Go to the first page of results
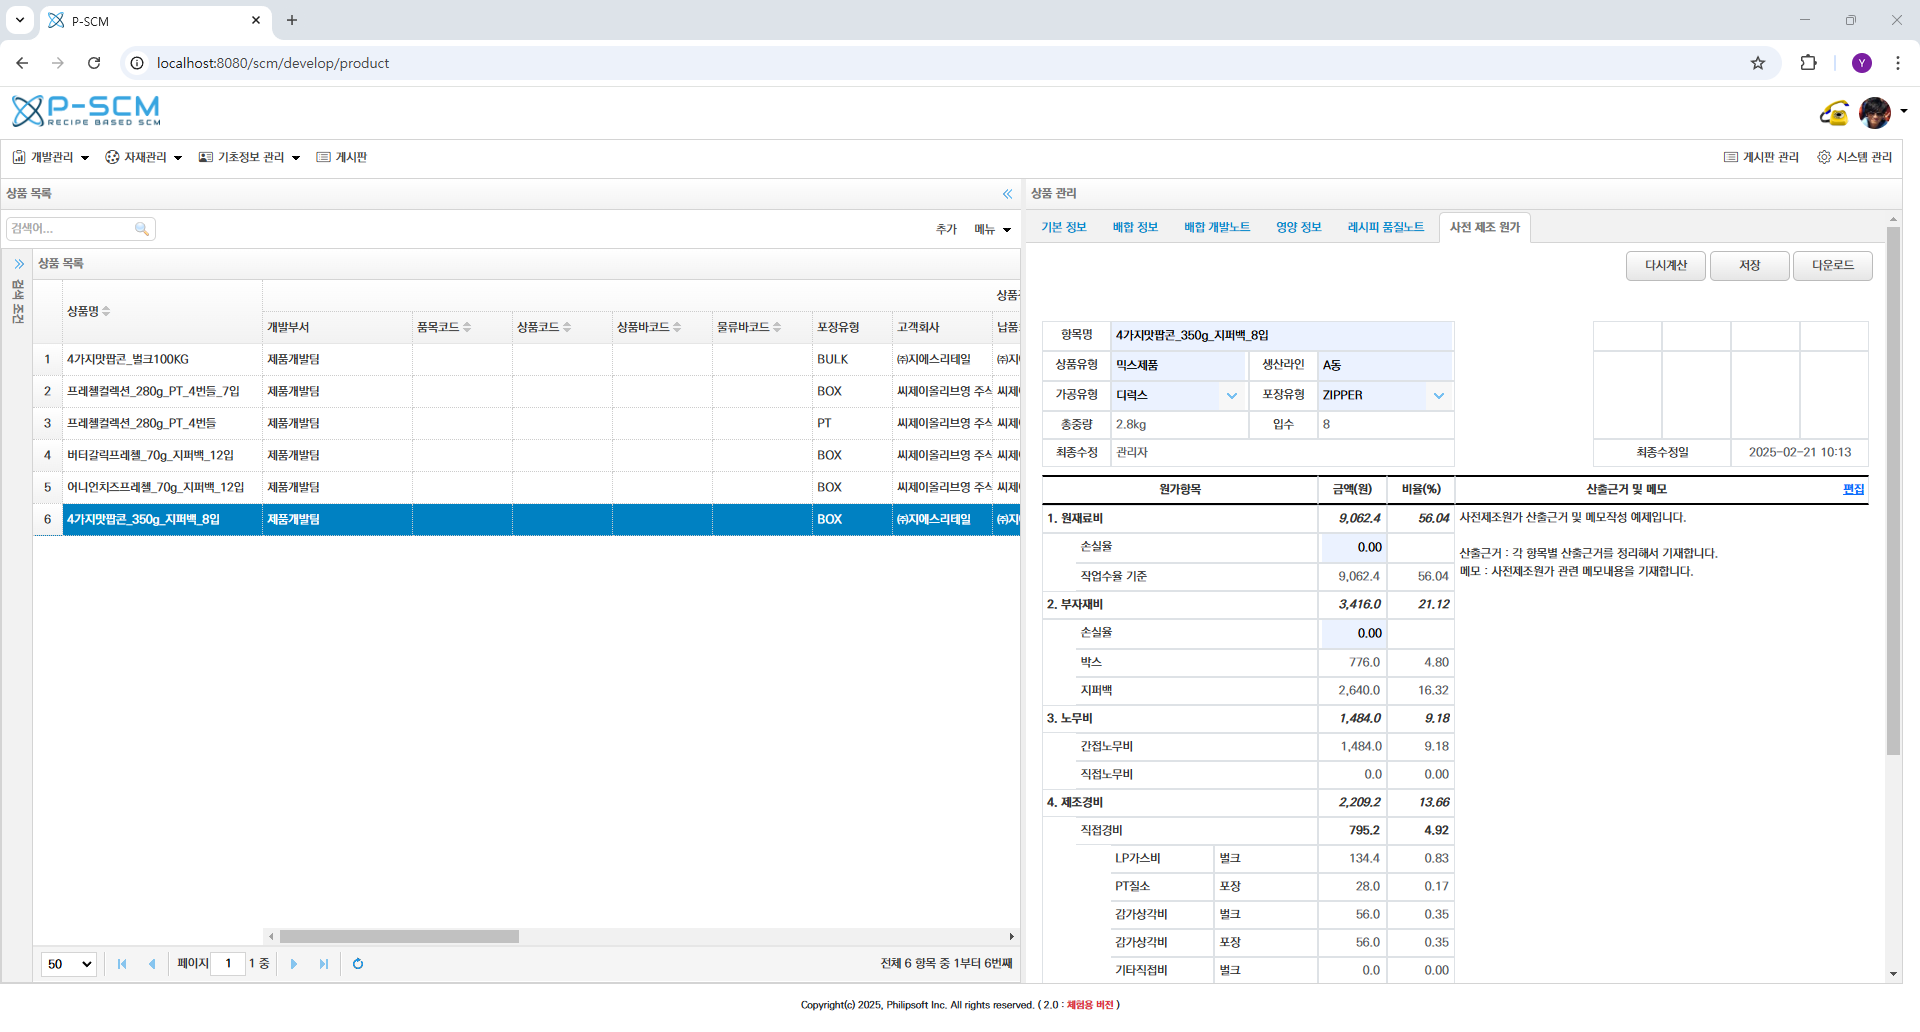 point(122,964)
